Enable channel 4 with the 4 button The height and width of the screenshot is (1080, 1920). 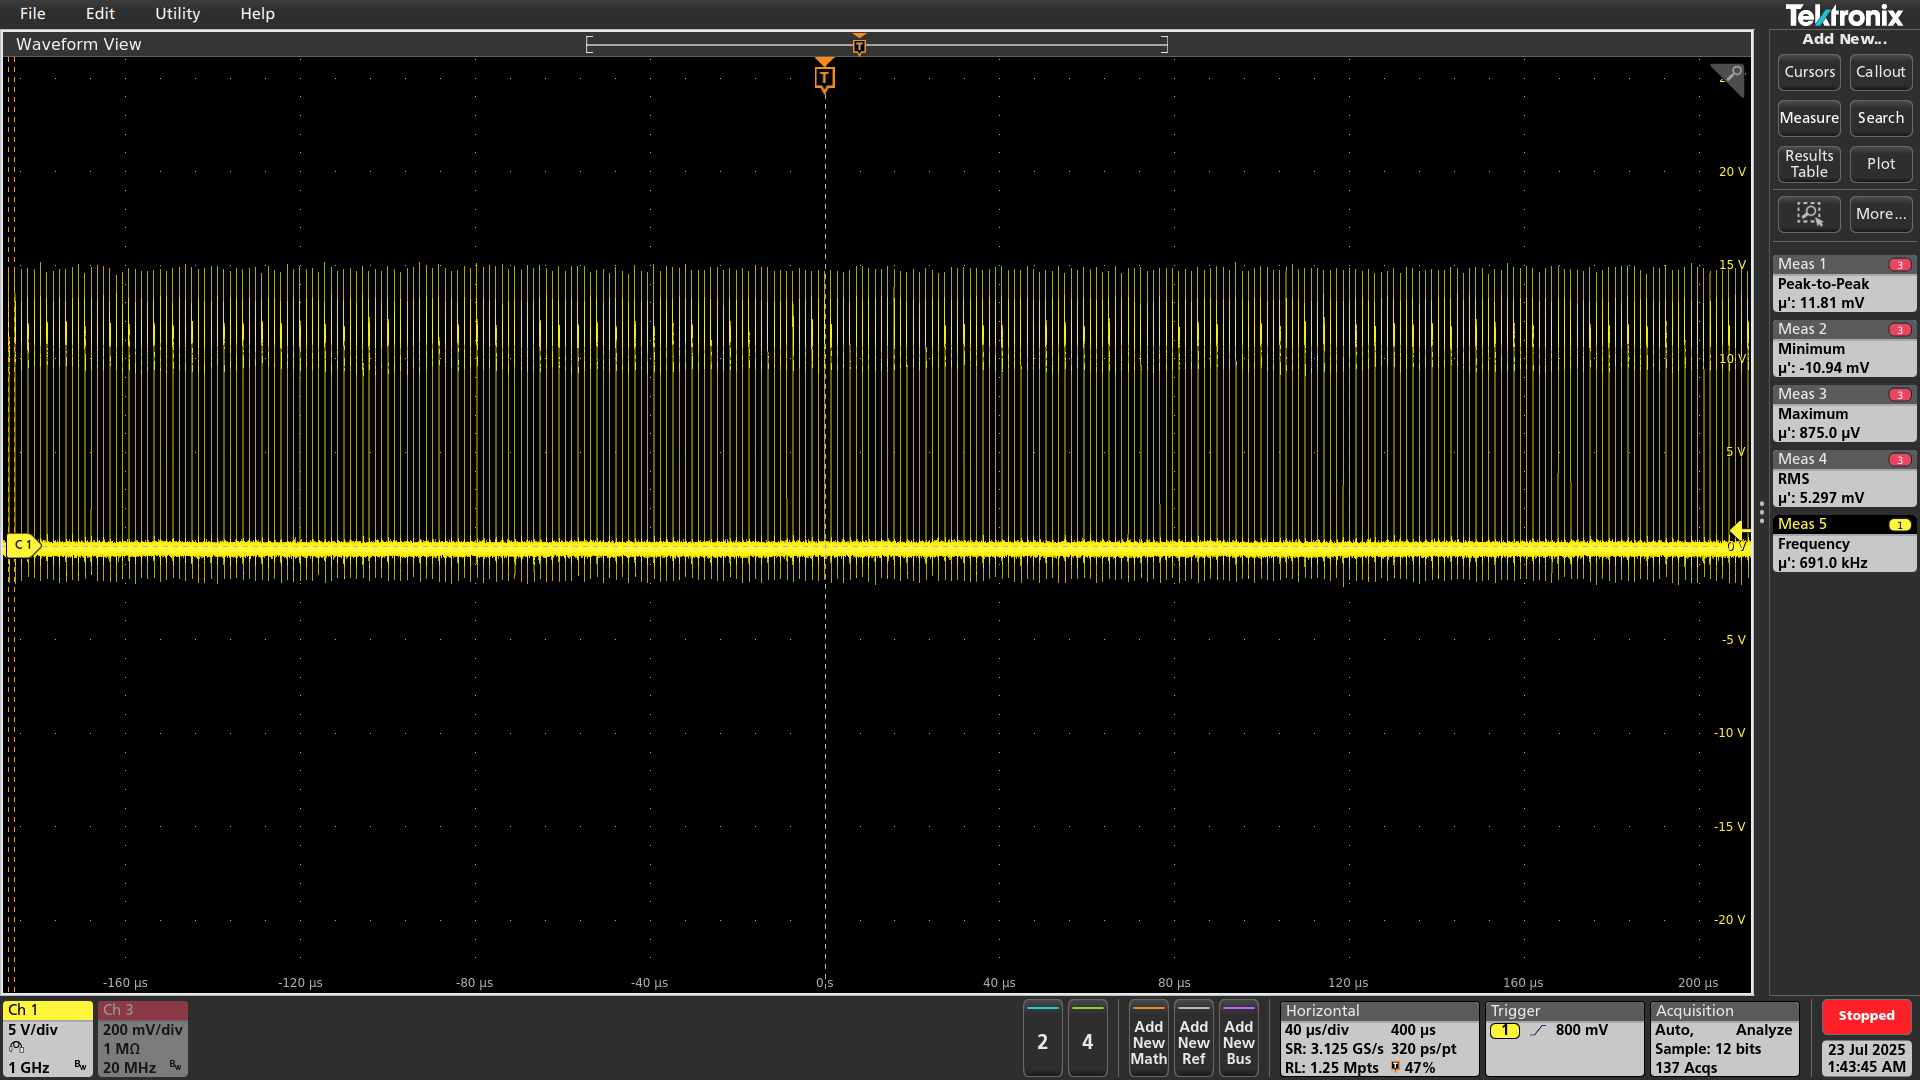tap(1087, 1041)
